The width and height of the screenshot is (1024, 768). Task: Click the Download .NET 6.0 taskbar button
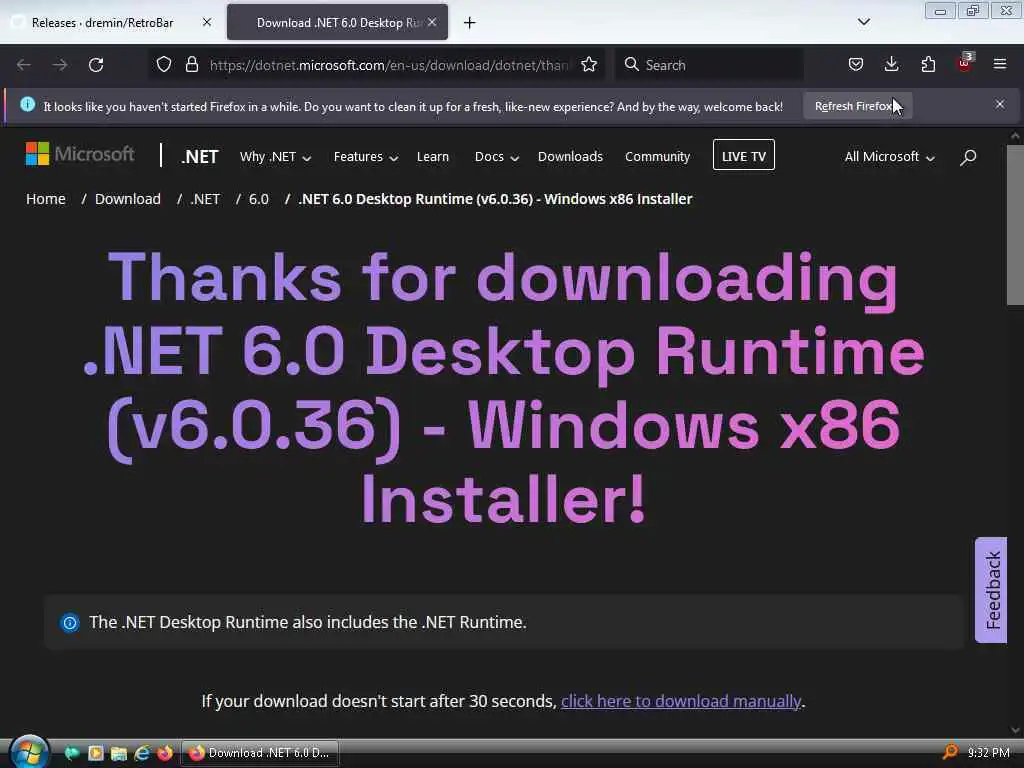[260, 753]
